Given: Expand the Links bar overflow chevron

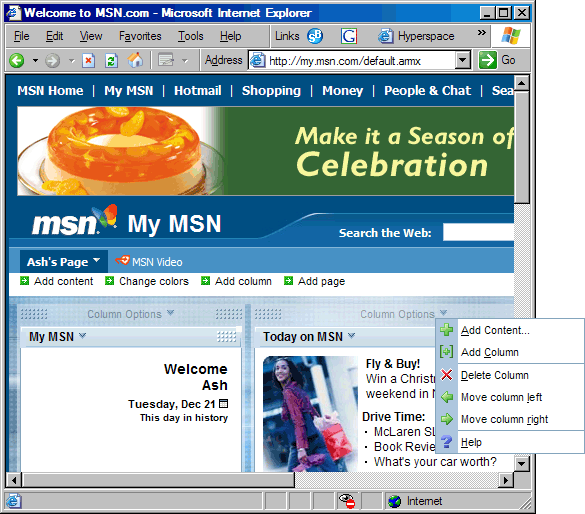Looking at the screenshot, I should [x=482, y=32].
